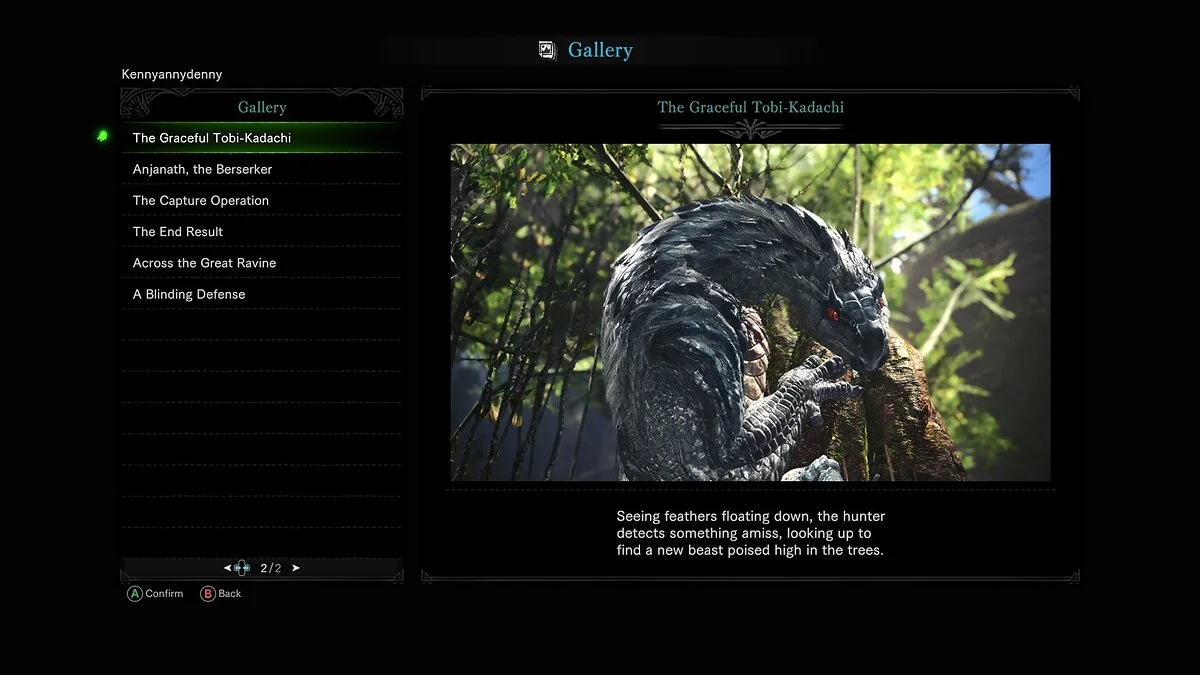Click the Gallery screen title text
Screen dimensions: 1200x675
tap(600, 50)
